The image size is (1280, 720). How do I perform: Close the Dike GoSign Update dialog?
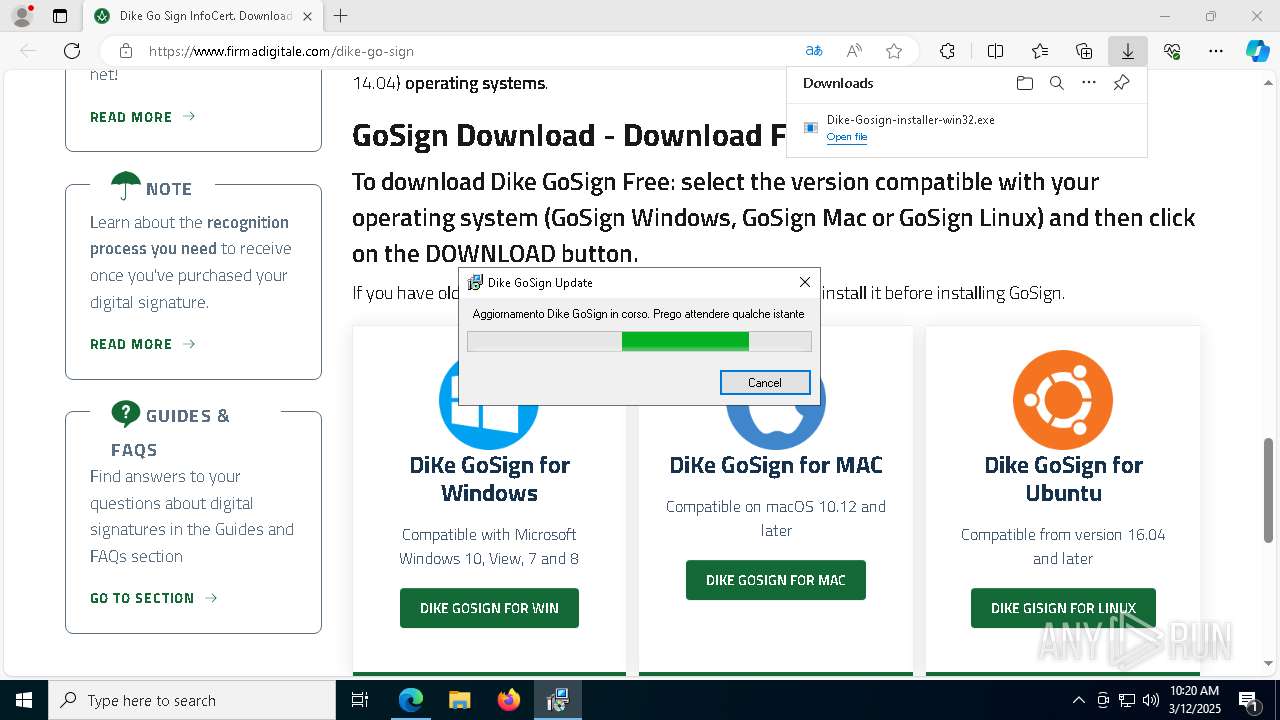tap(804, 282)
